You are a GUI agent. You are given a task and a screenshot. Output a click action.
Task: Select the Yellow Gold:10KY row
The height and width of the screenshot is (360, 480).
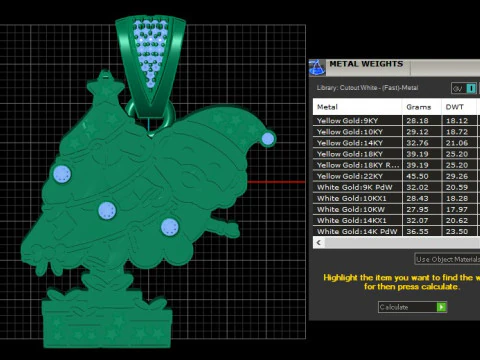396,132
